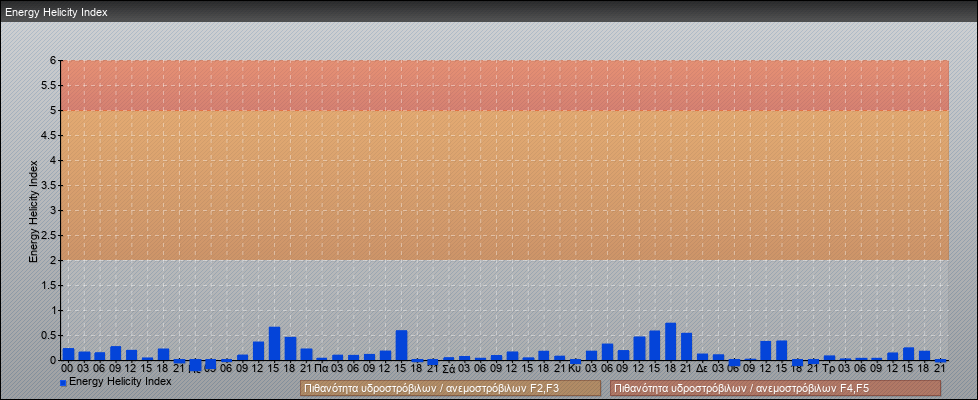This screenshot has height=400, width=978.
Task: Click the Δε day label on x-axis
Action: [702, 369]
